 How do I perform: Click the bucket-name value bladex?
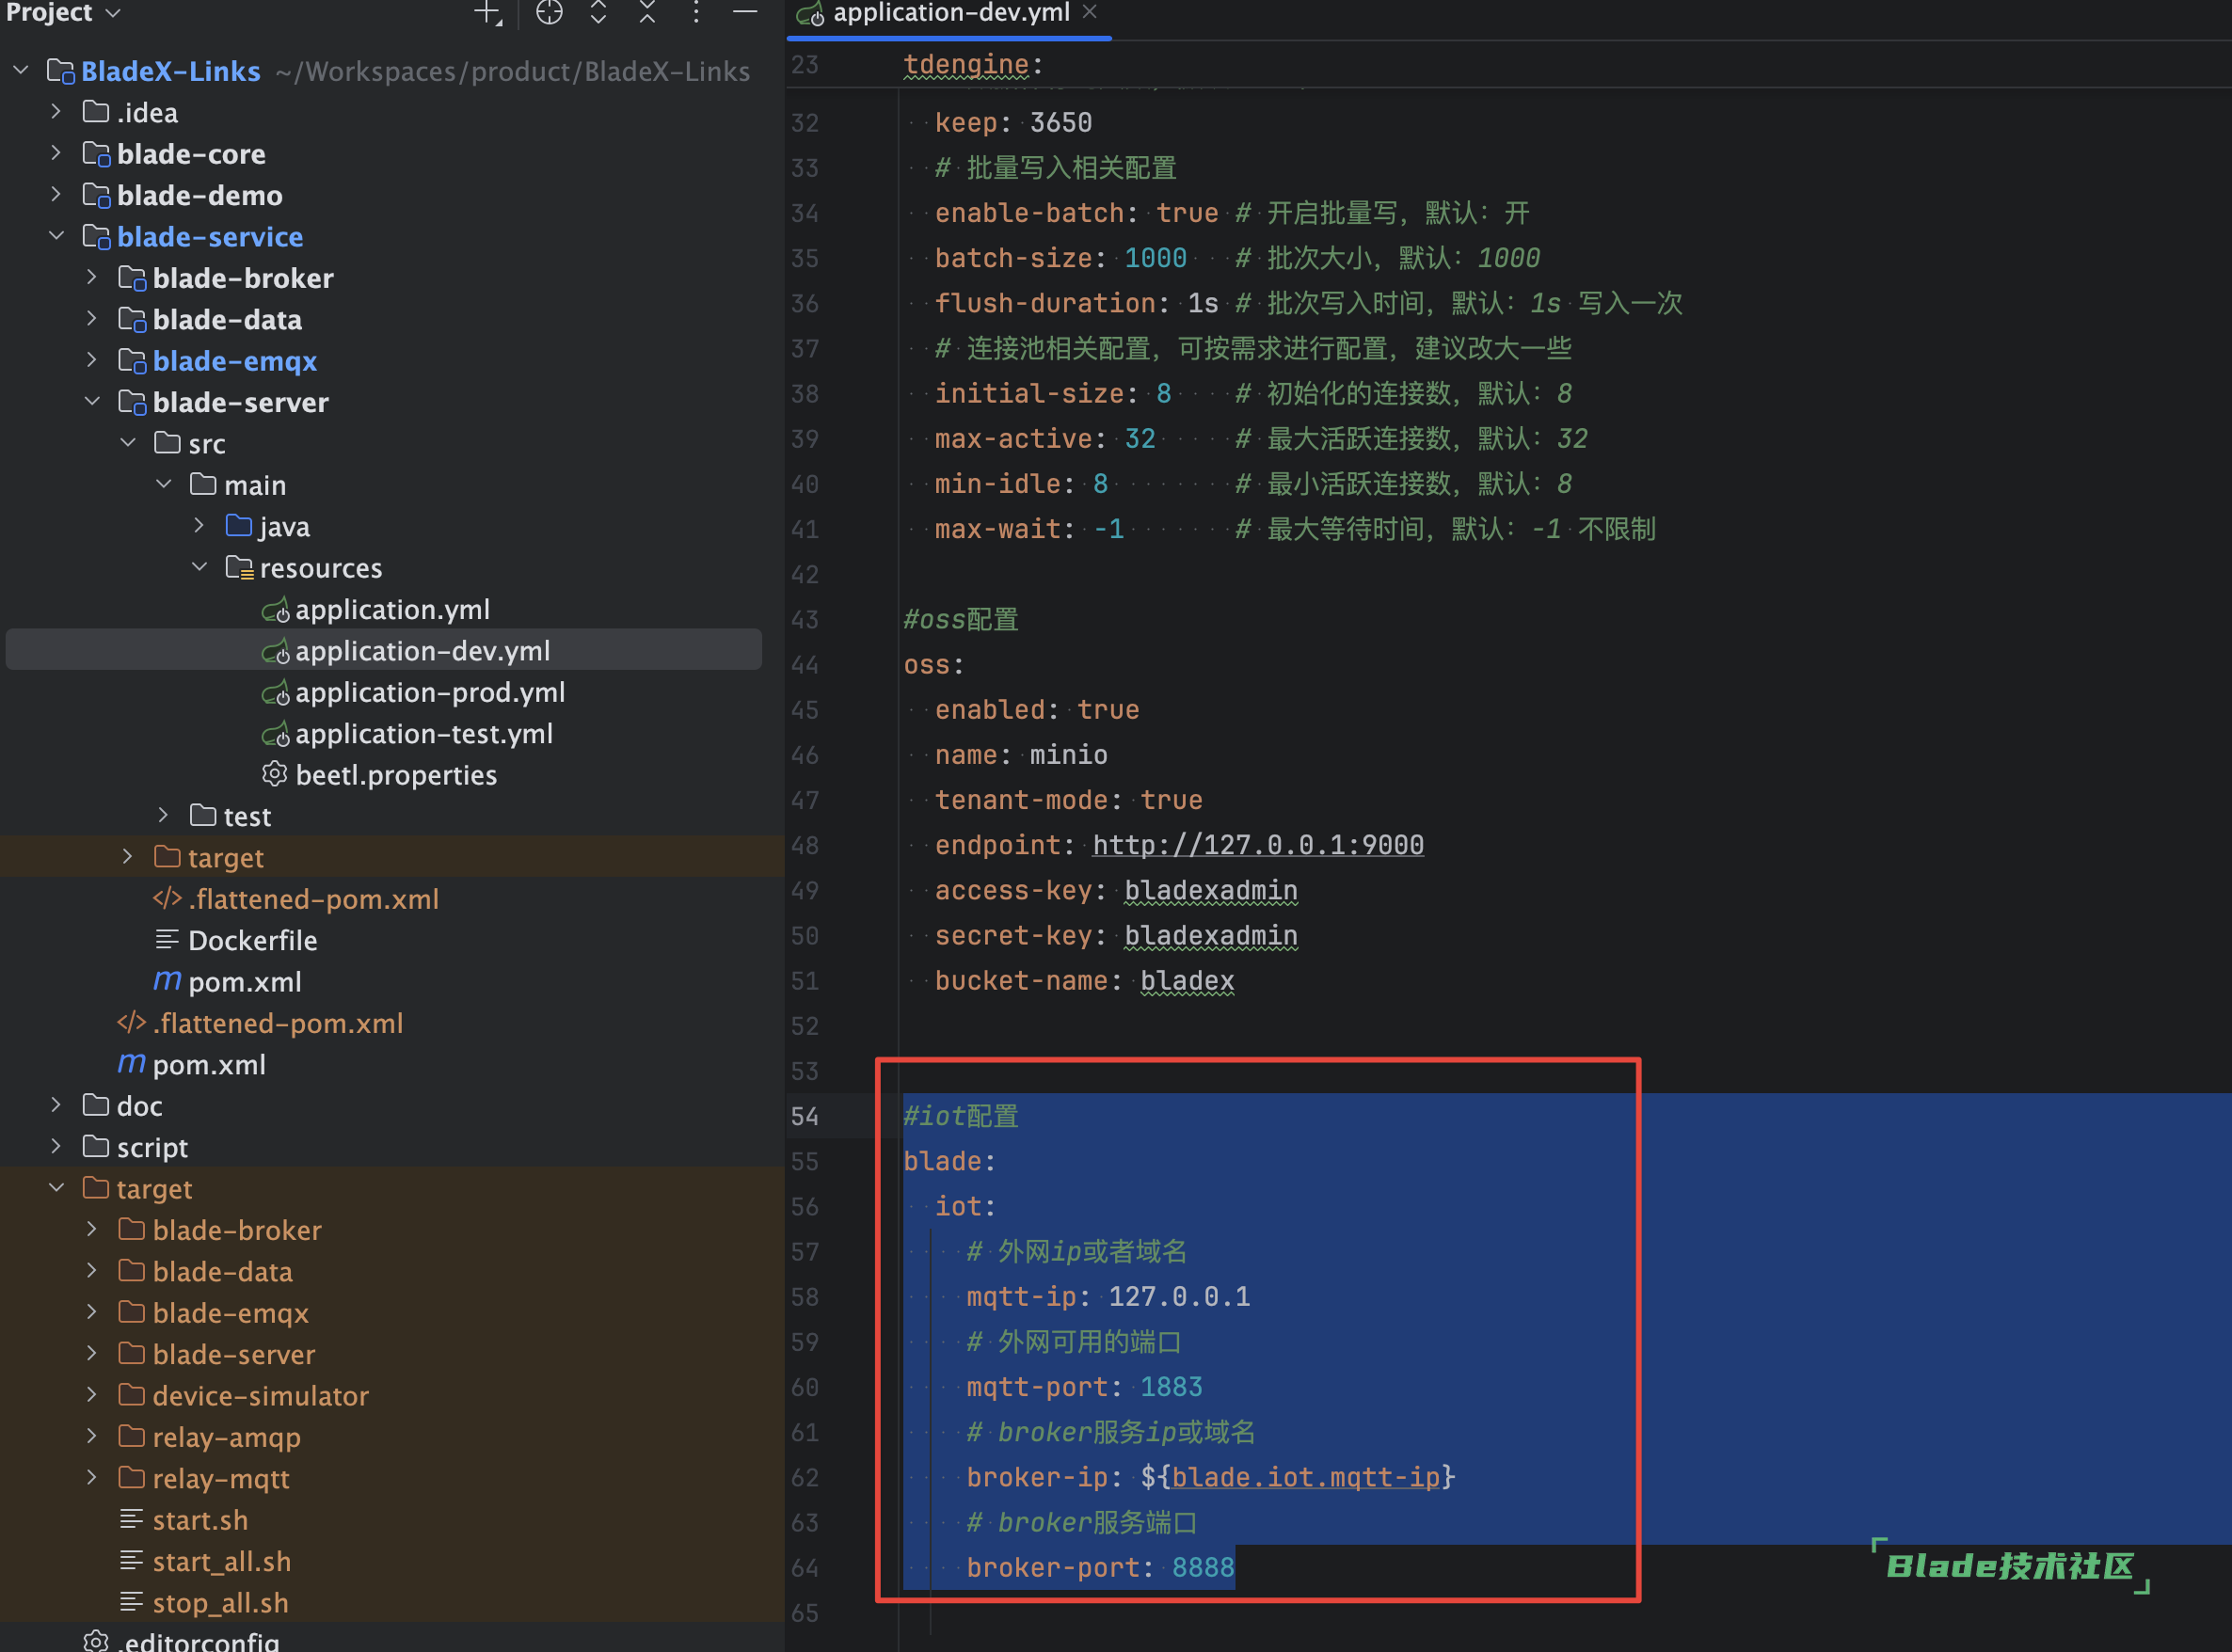(x=1187, y=981)
